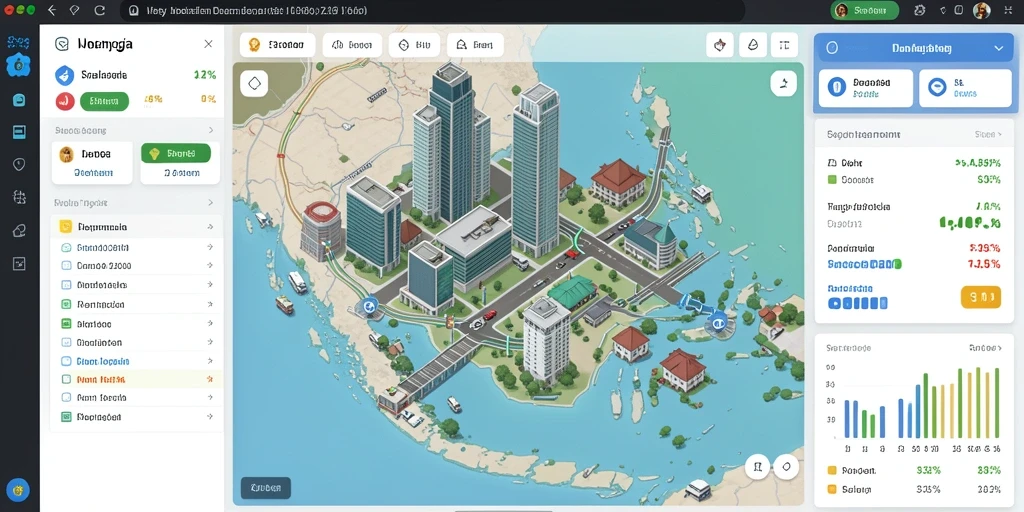Toggle checkbox on the row below the orange row
Screen dimensions: 1024x512
point(65,397)
